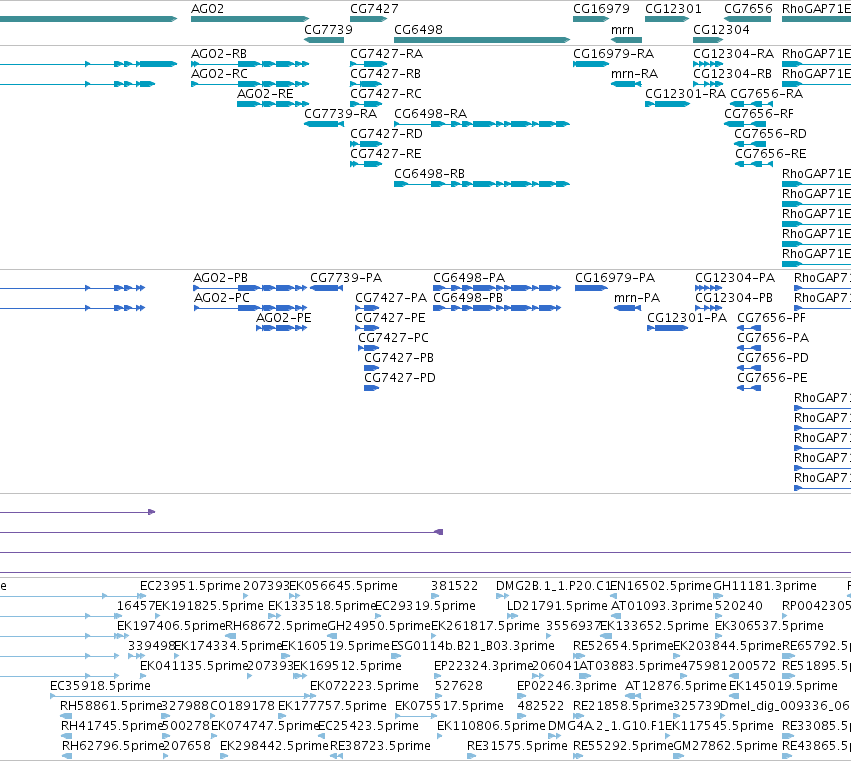The image size is (851, 761).
Task: Select the CG12304 gene label
Action: coord(721,30)
